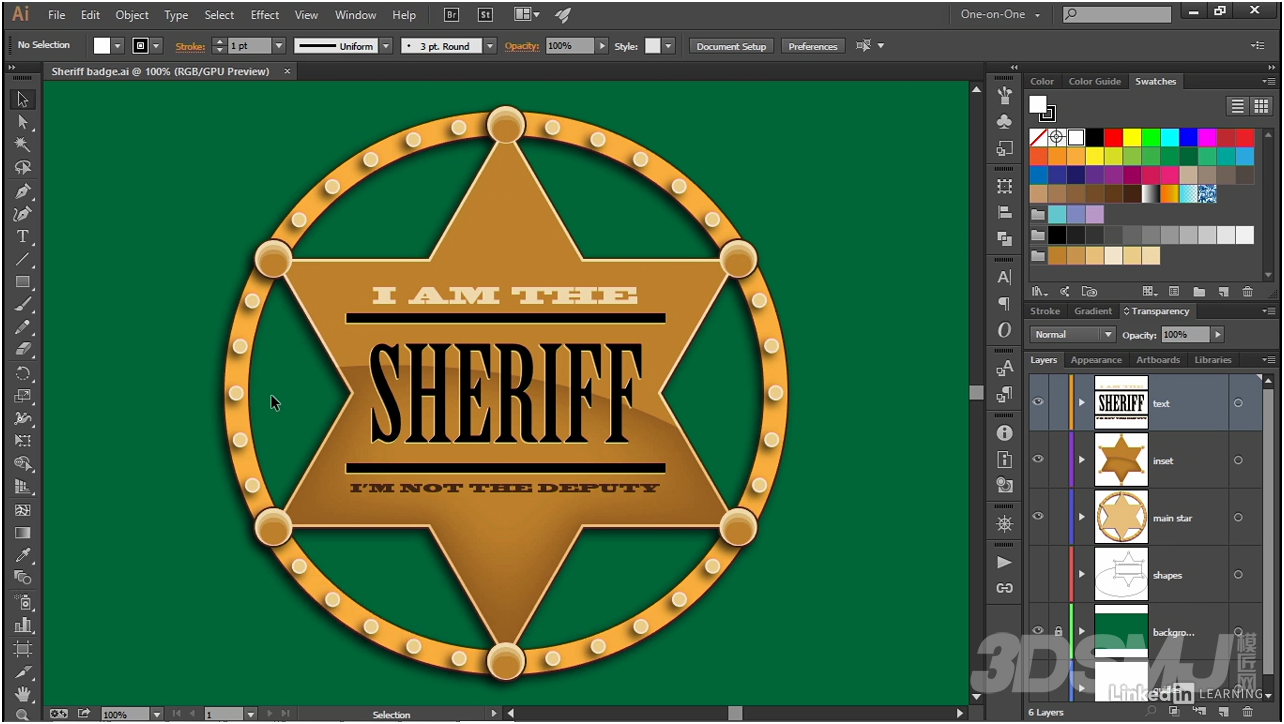
Task: Select the Scale tool
Action: (x=22, y=396)
